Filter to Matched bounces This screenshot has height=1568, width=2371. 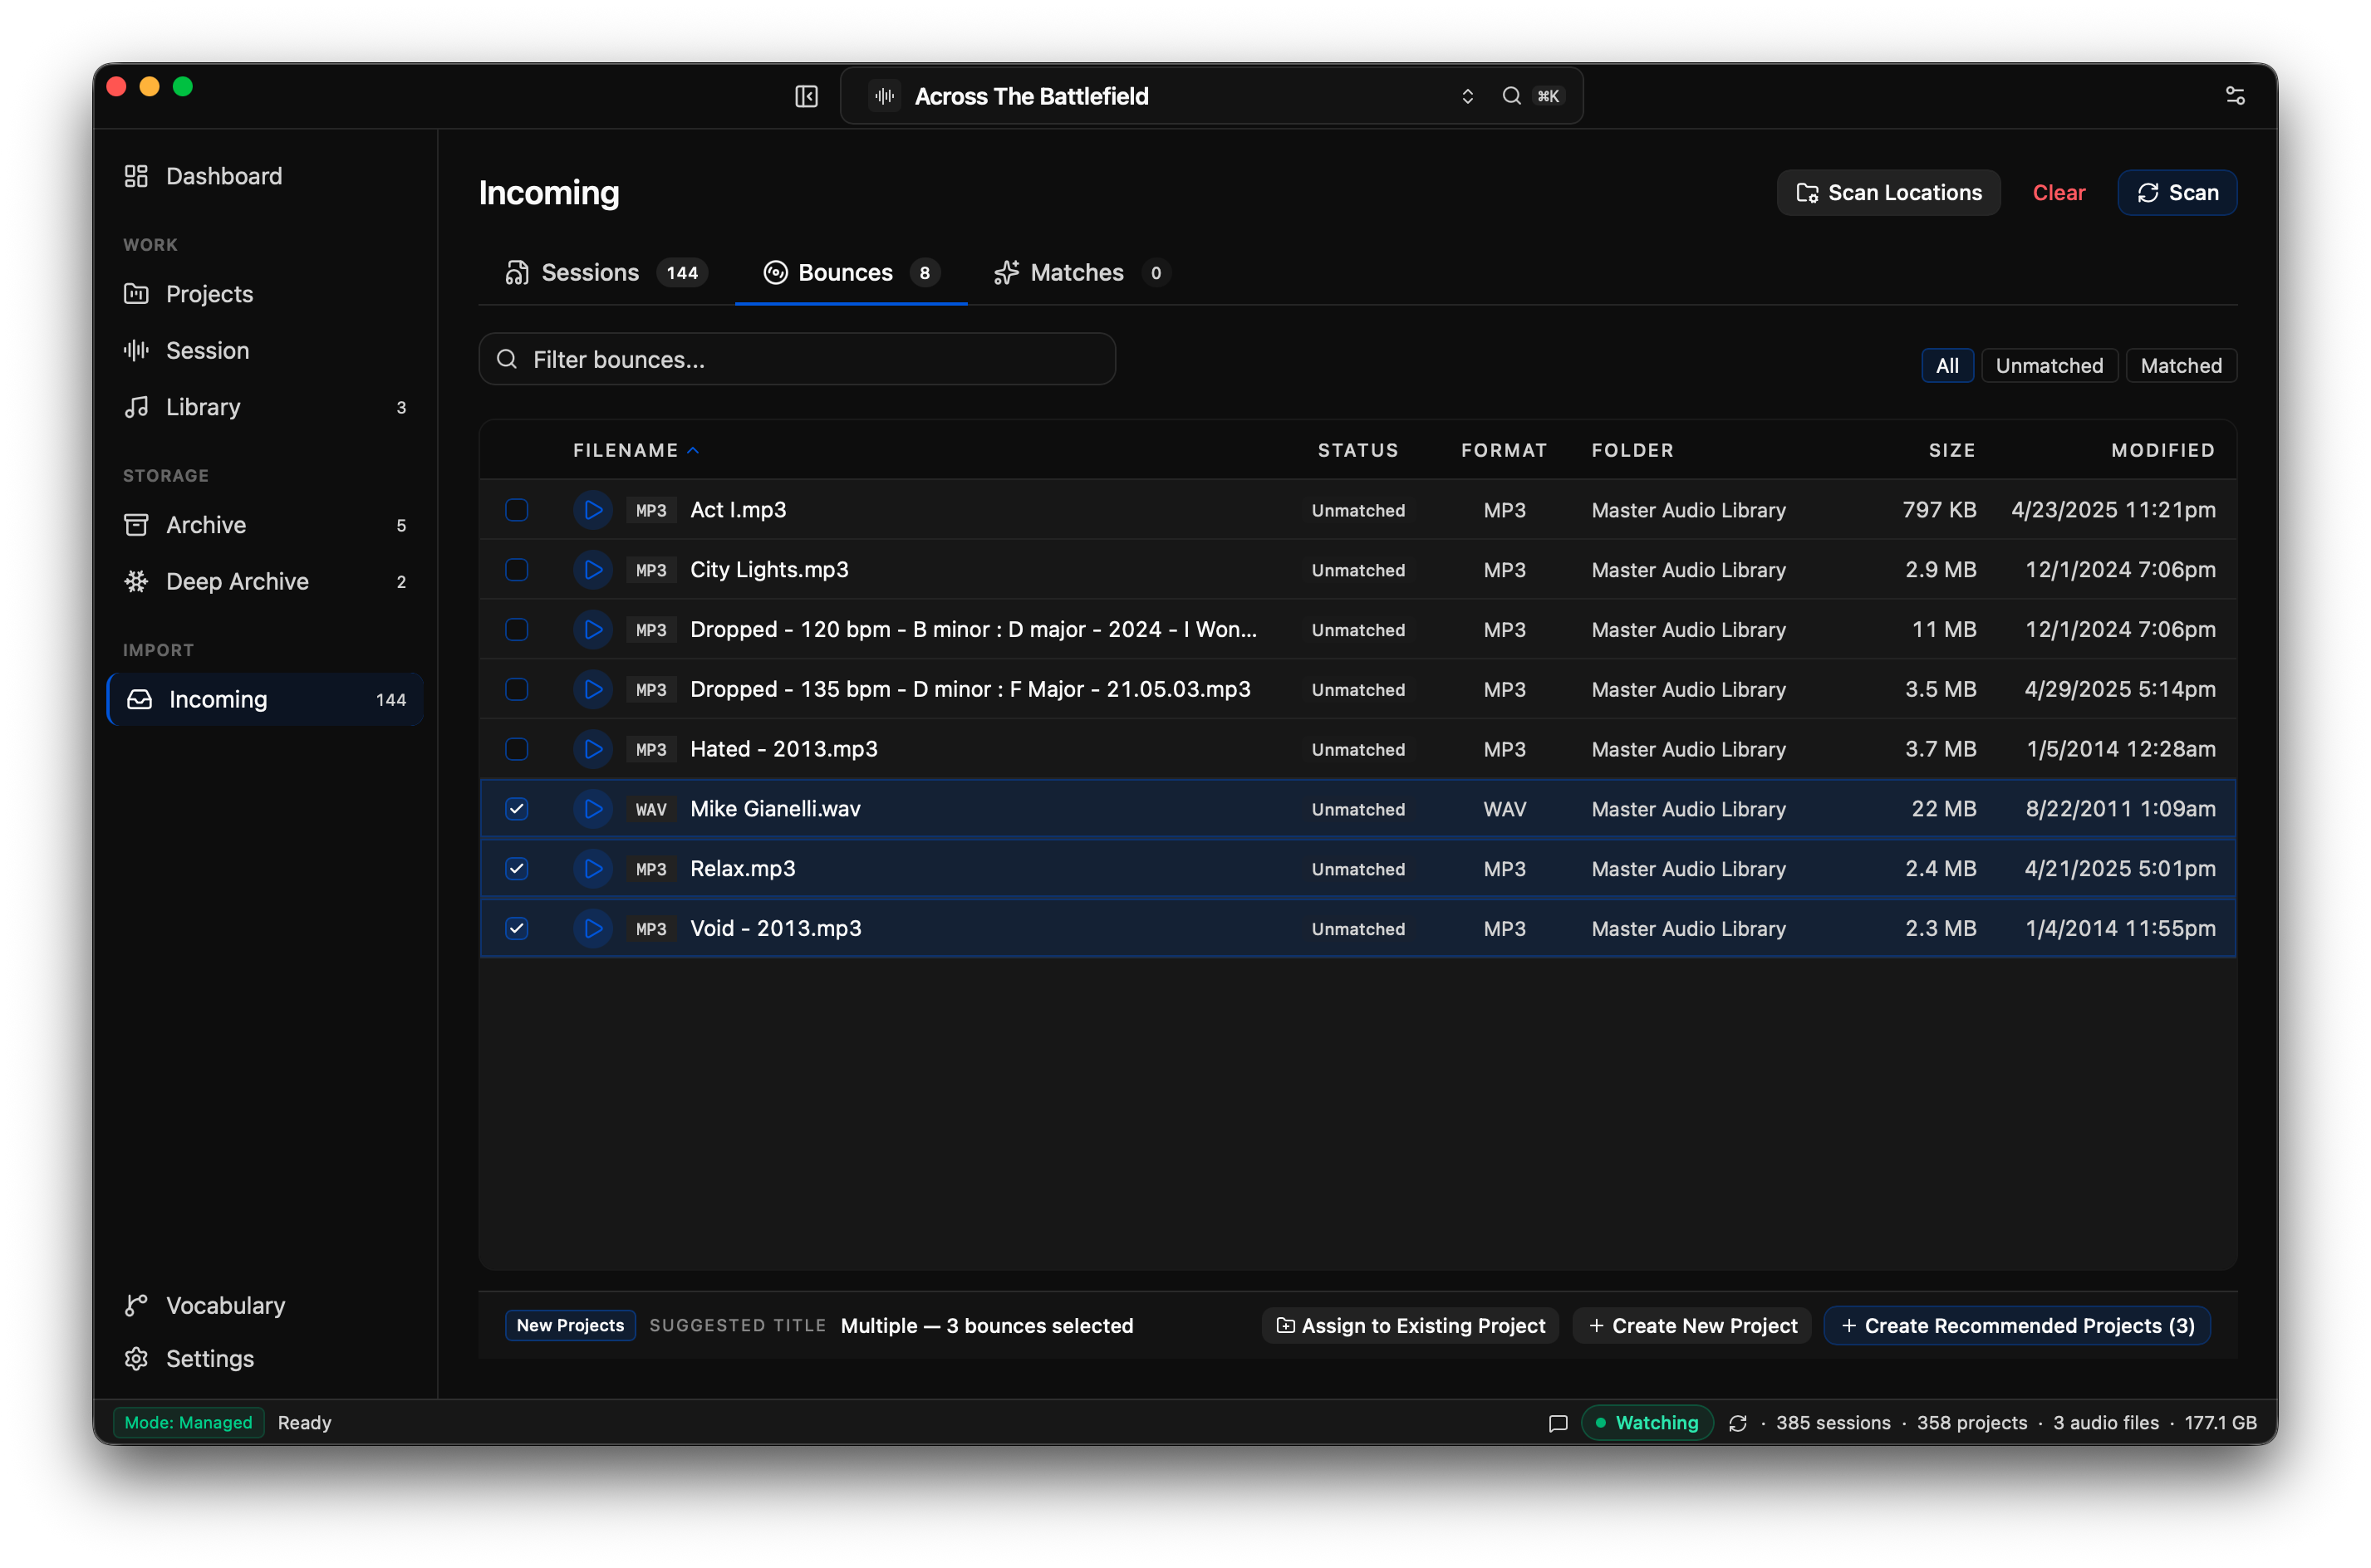[2180, 366]
